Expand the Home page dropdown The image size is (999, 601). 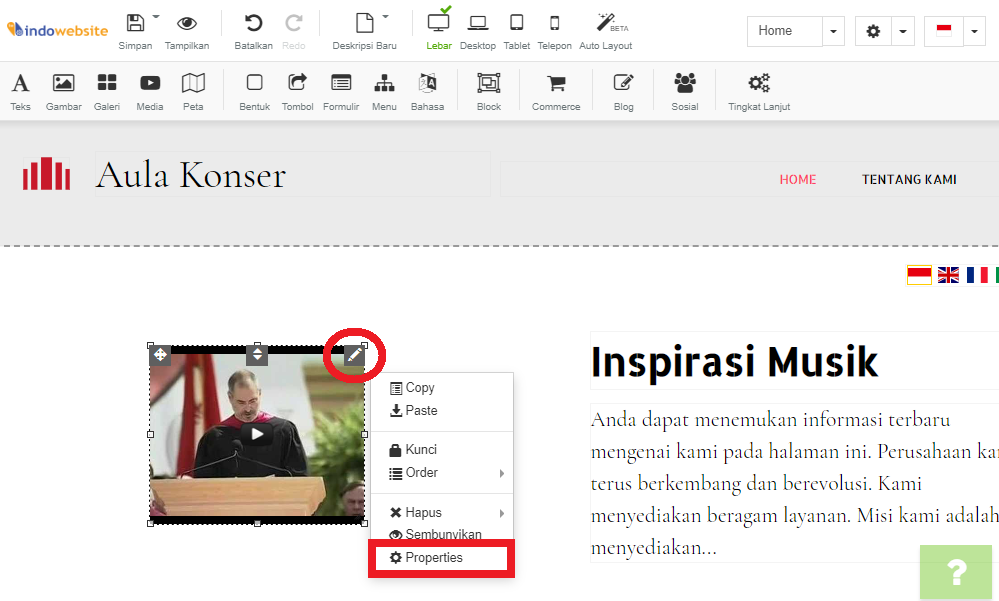834,32
